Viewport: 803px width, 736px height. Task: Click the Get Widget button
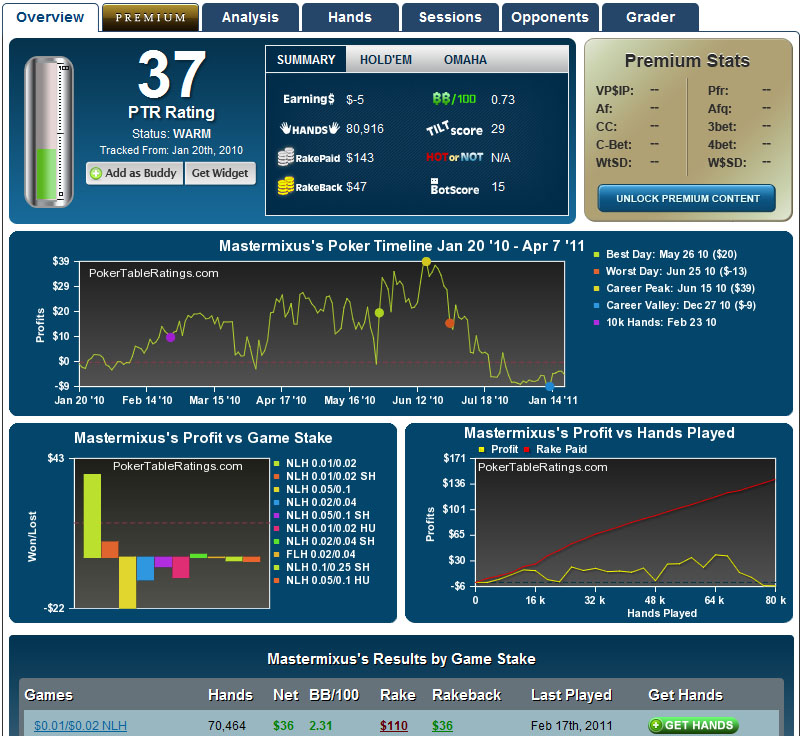(220, 173)
